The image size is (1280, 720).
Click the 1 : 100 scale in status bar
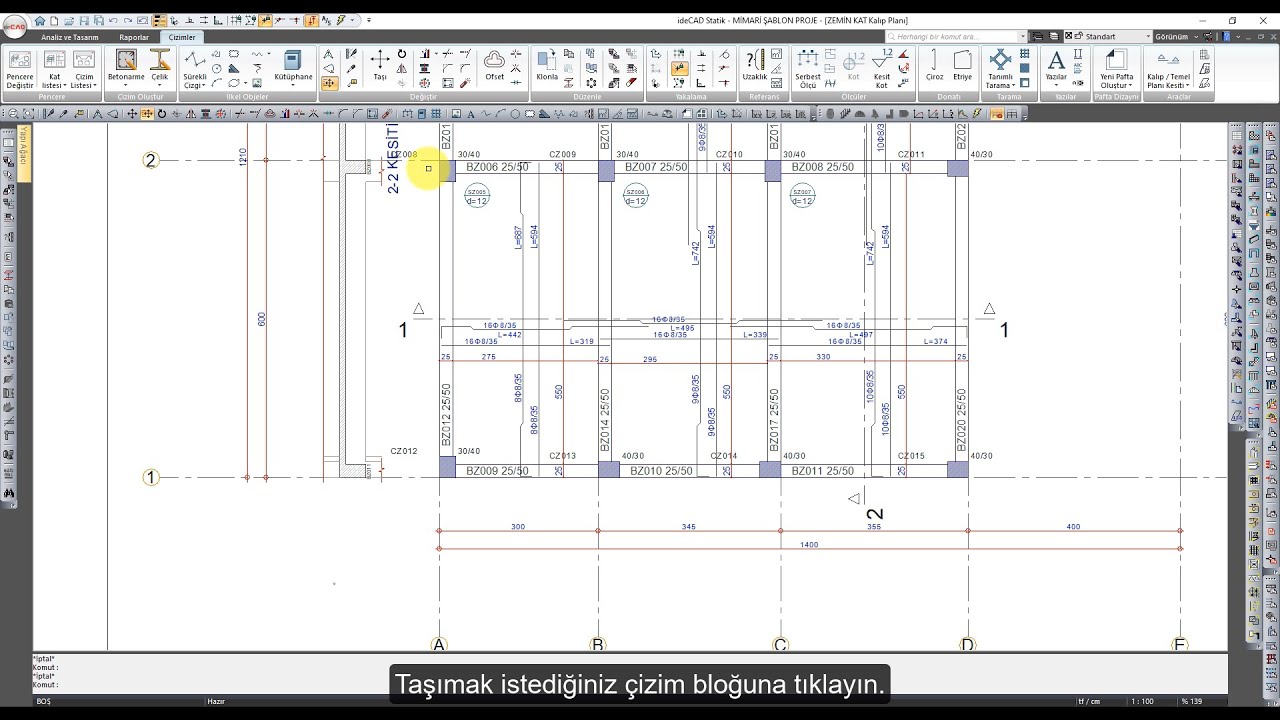point(1144,701)
